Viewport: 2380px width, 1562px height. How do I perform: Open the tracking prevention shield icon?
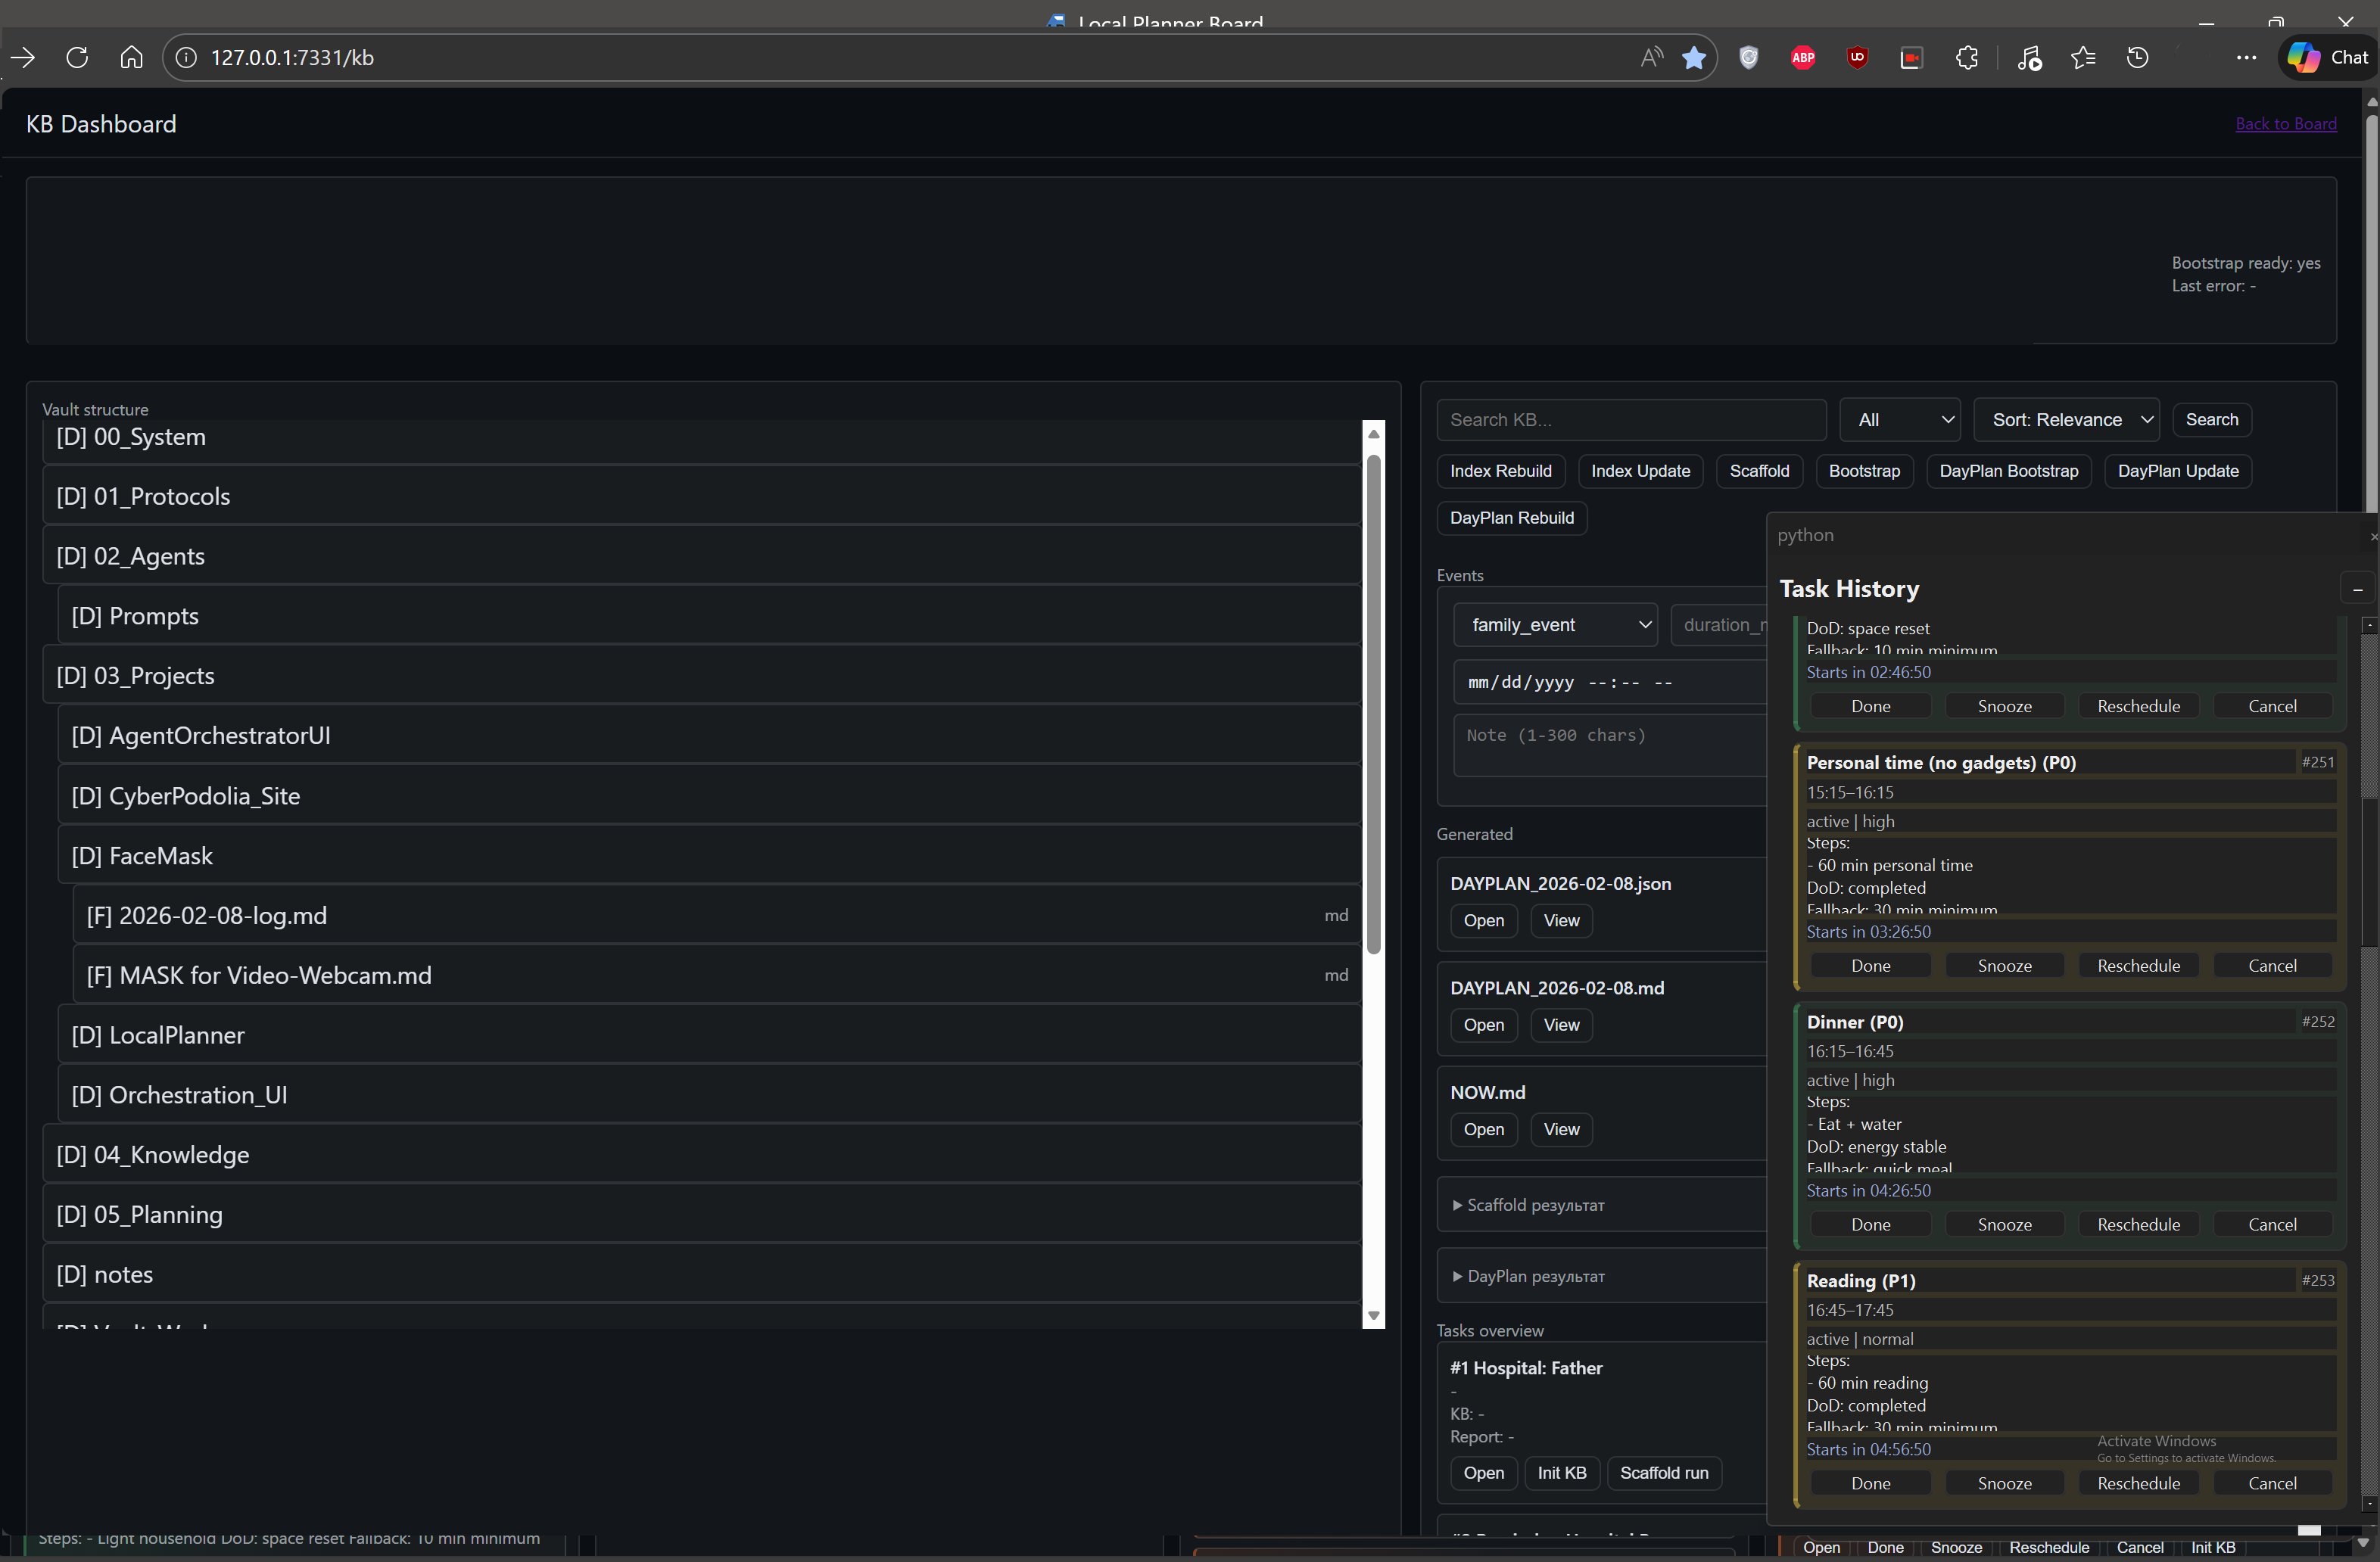click(1749, 57)
